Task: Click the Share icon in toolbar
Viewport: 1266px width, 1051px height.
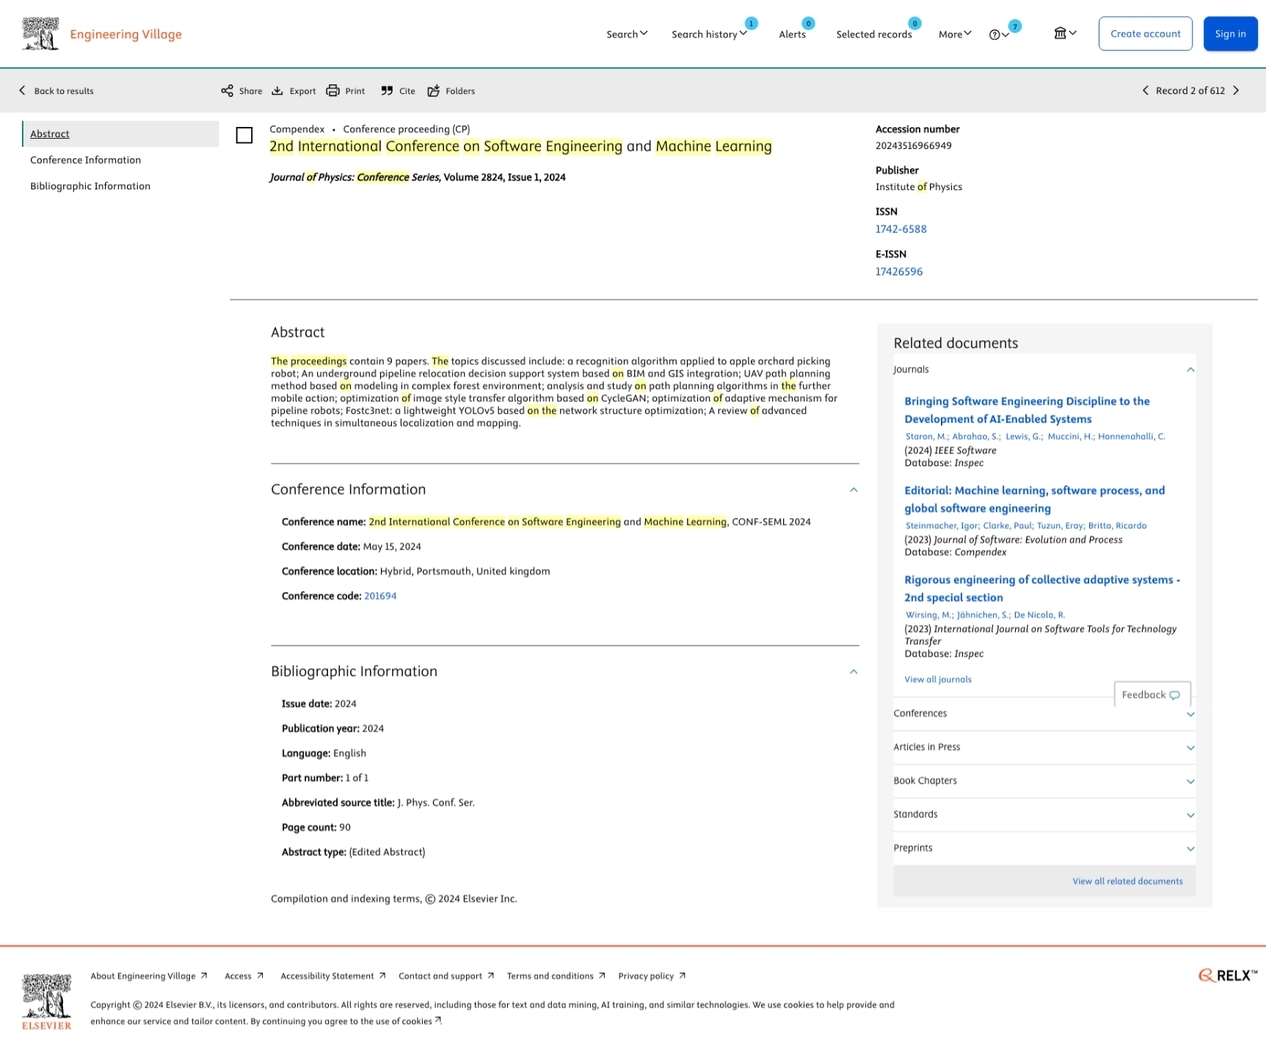Action: click(x=227, y=91)
